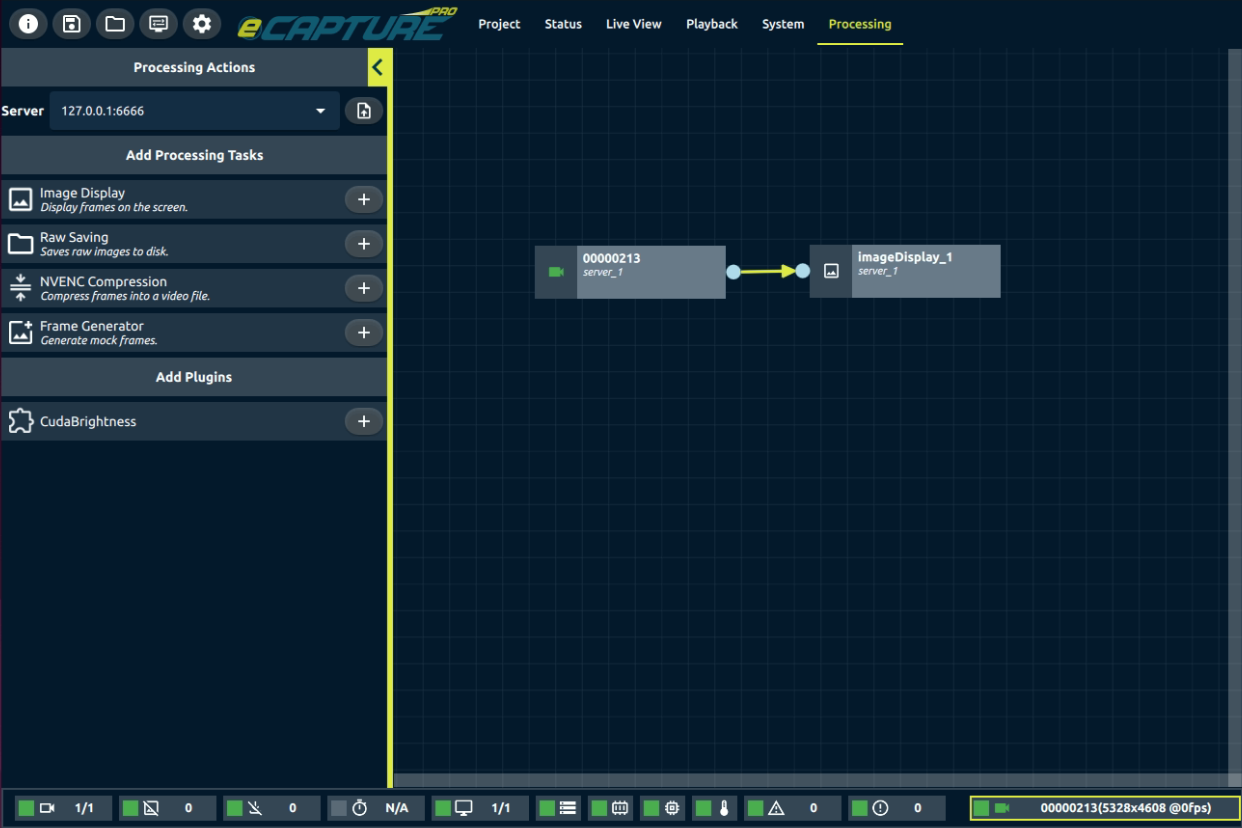The image size is (1242, 828).
Task: Open the Playback tab
Action: tap(711, 24)
